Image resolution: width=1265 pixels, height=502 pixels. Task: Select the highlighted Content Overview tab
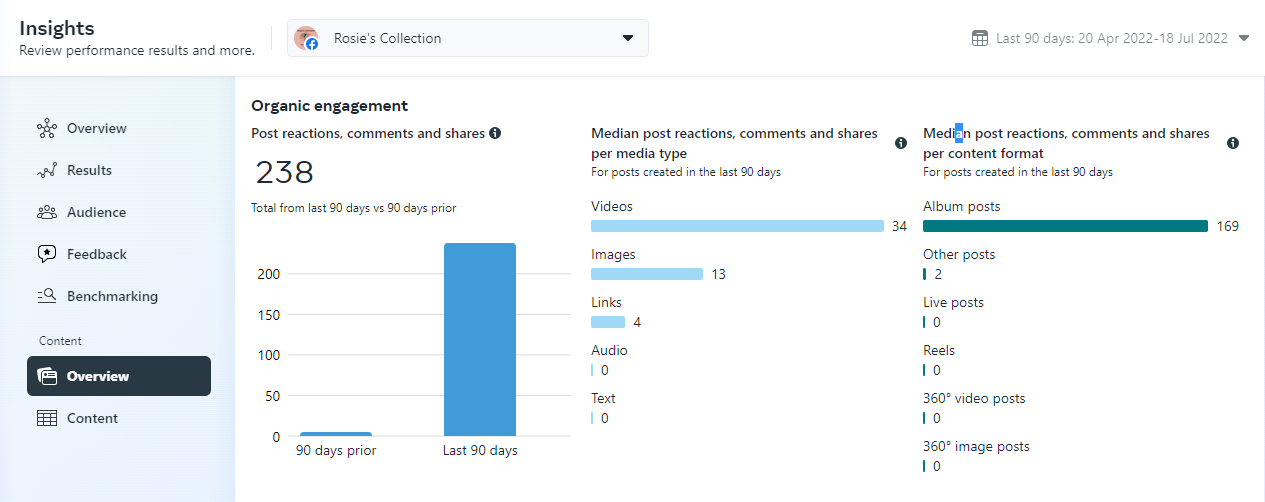[x=119, y=376]
